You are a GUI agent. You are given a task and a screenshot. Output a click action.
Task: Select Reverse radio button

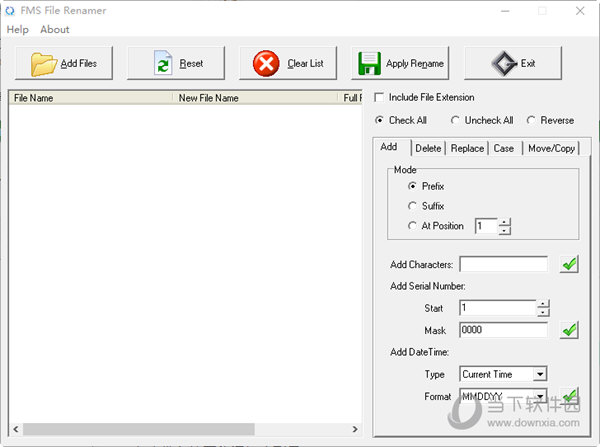point(531,120)
